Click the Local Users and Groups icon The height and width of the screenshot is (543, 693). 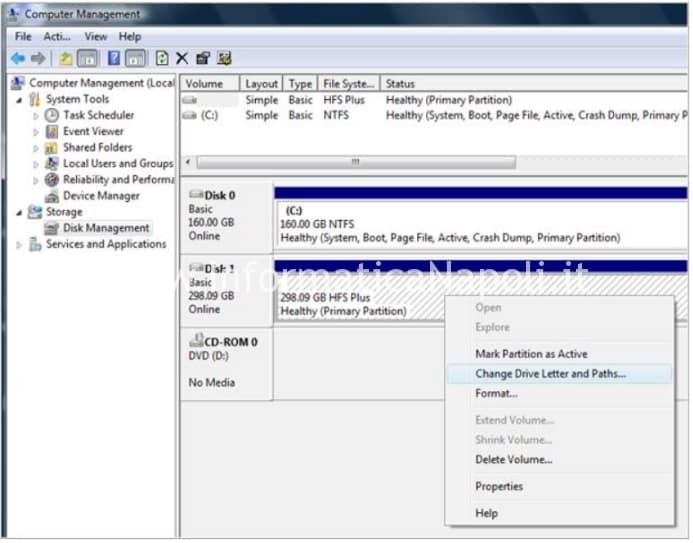pos(52,164)
